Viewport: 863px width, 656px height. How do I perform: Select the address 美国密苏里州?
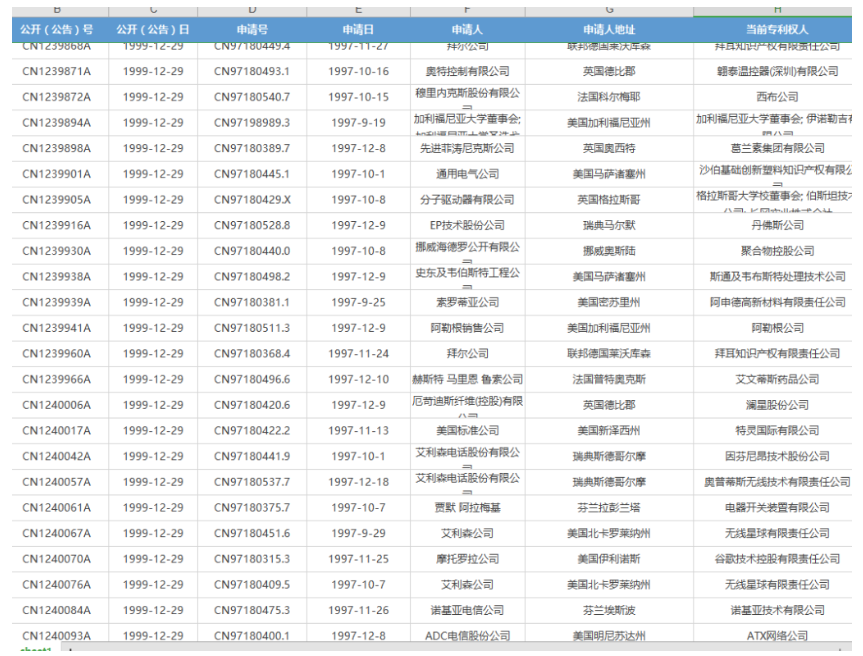609,302
